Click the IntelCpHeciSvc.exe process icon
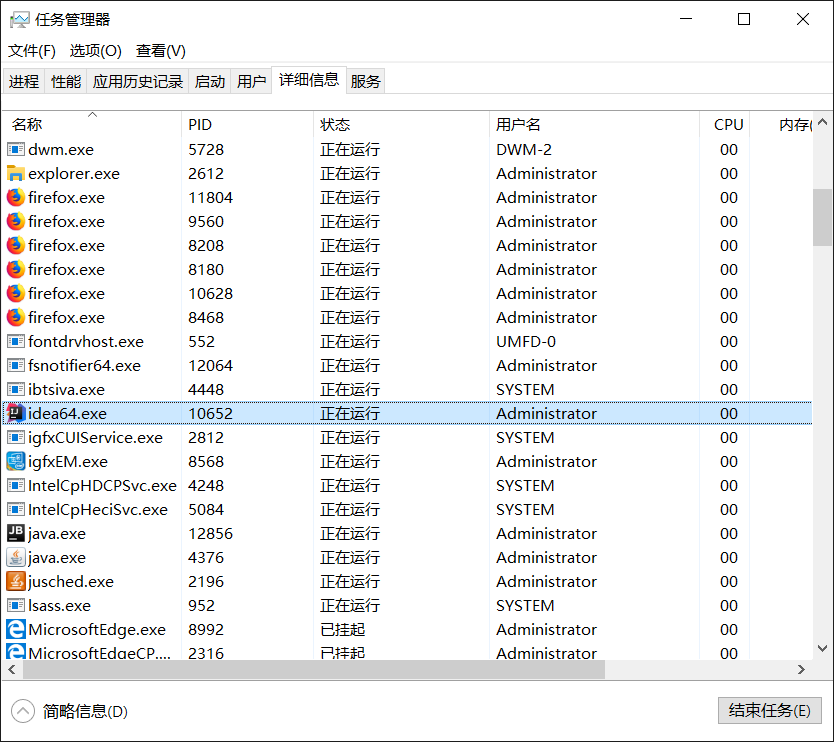This screenshot has width=834, height=742. click(x=15, y=509)
